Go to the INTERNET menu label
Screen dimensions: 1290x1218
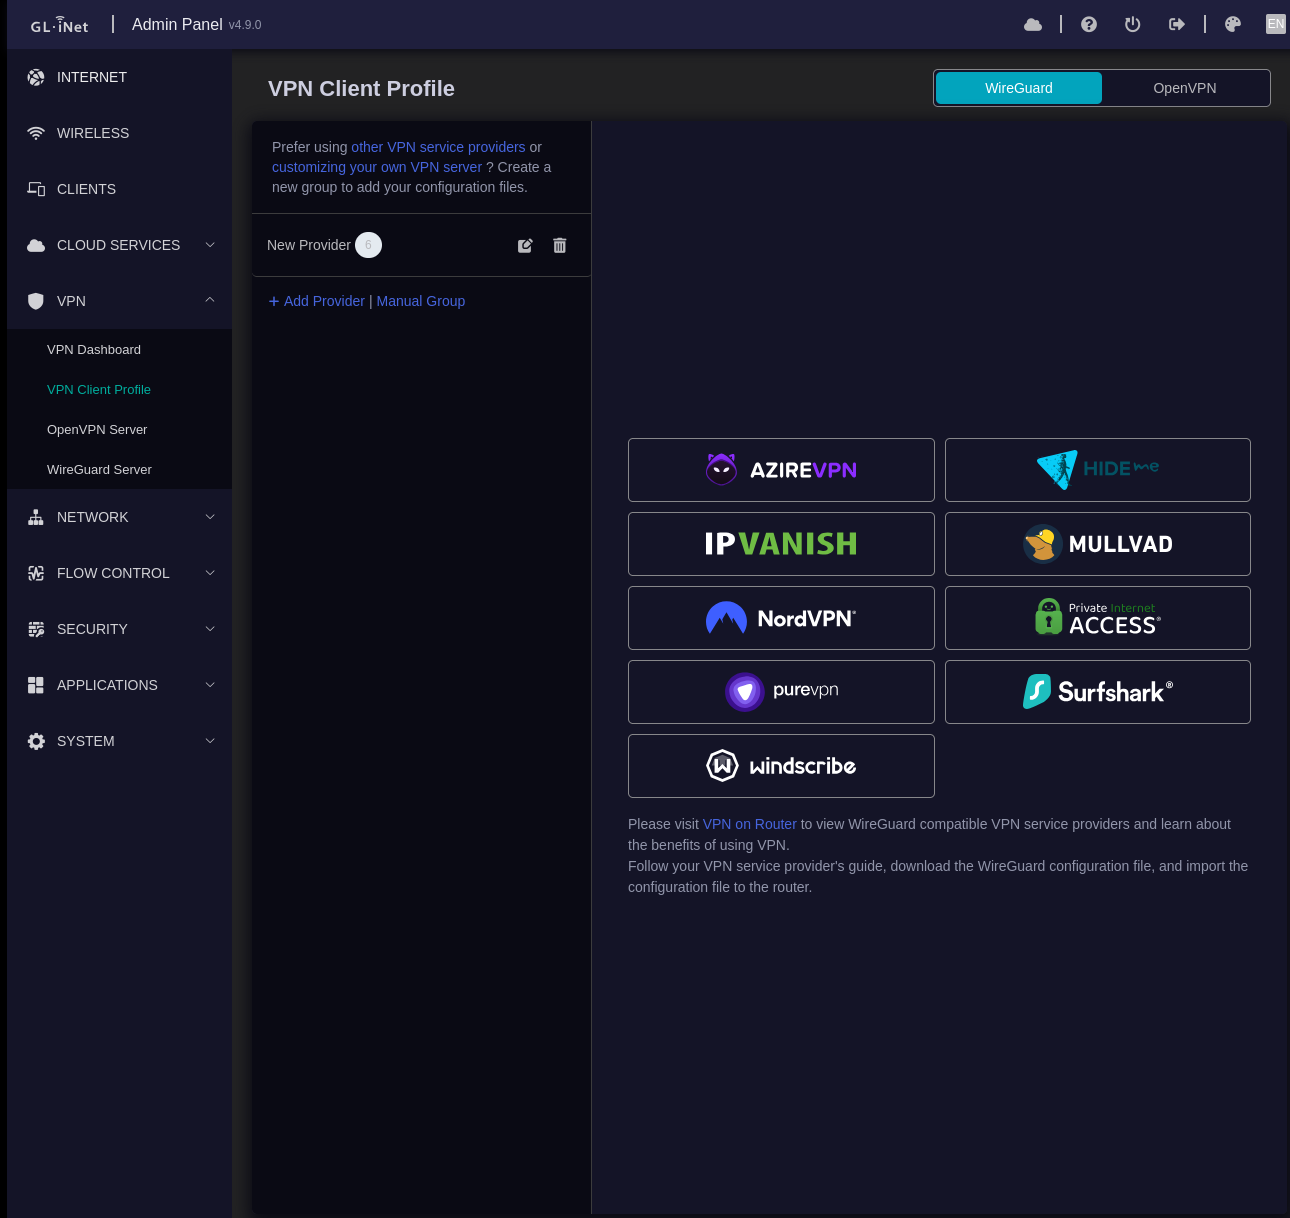coord(92,77)
